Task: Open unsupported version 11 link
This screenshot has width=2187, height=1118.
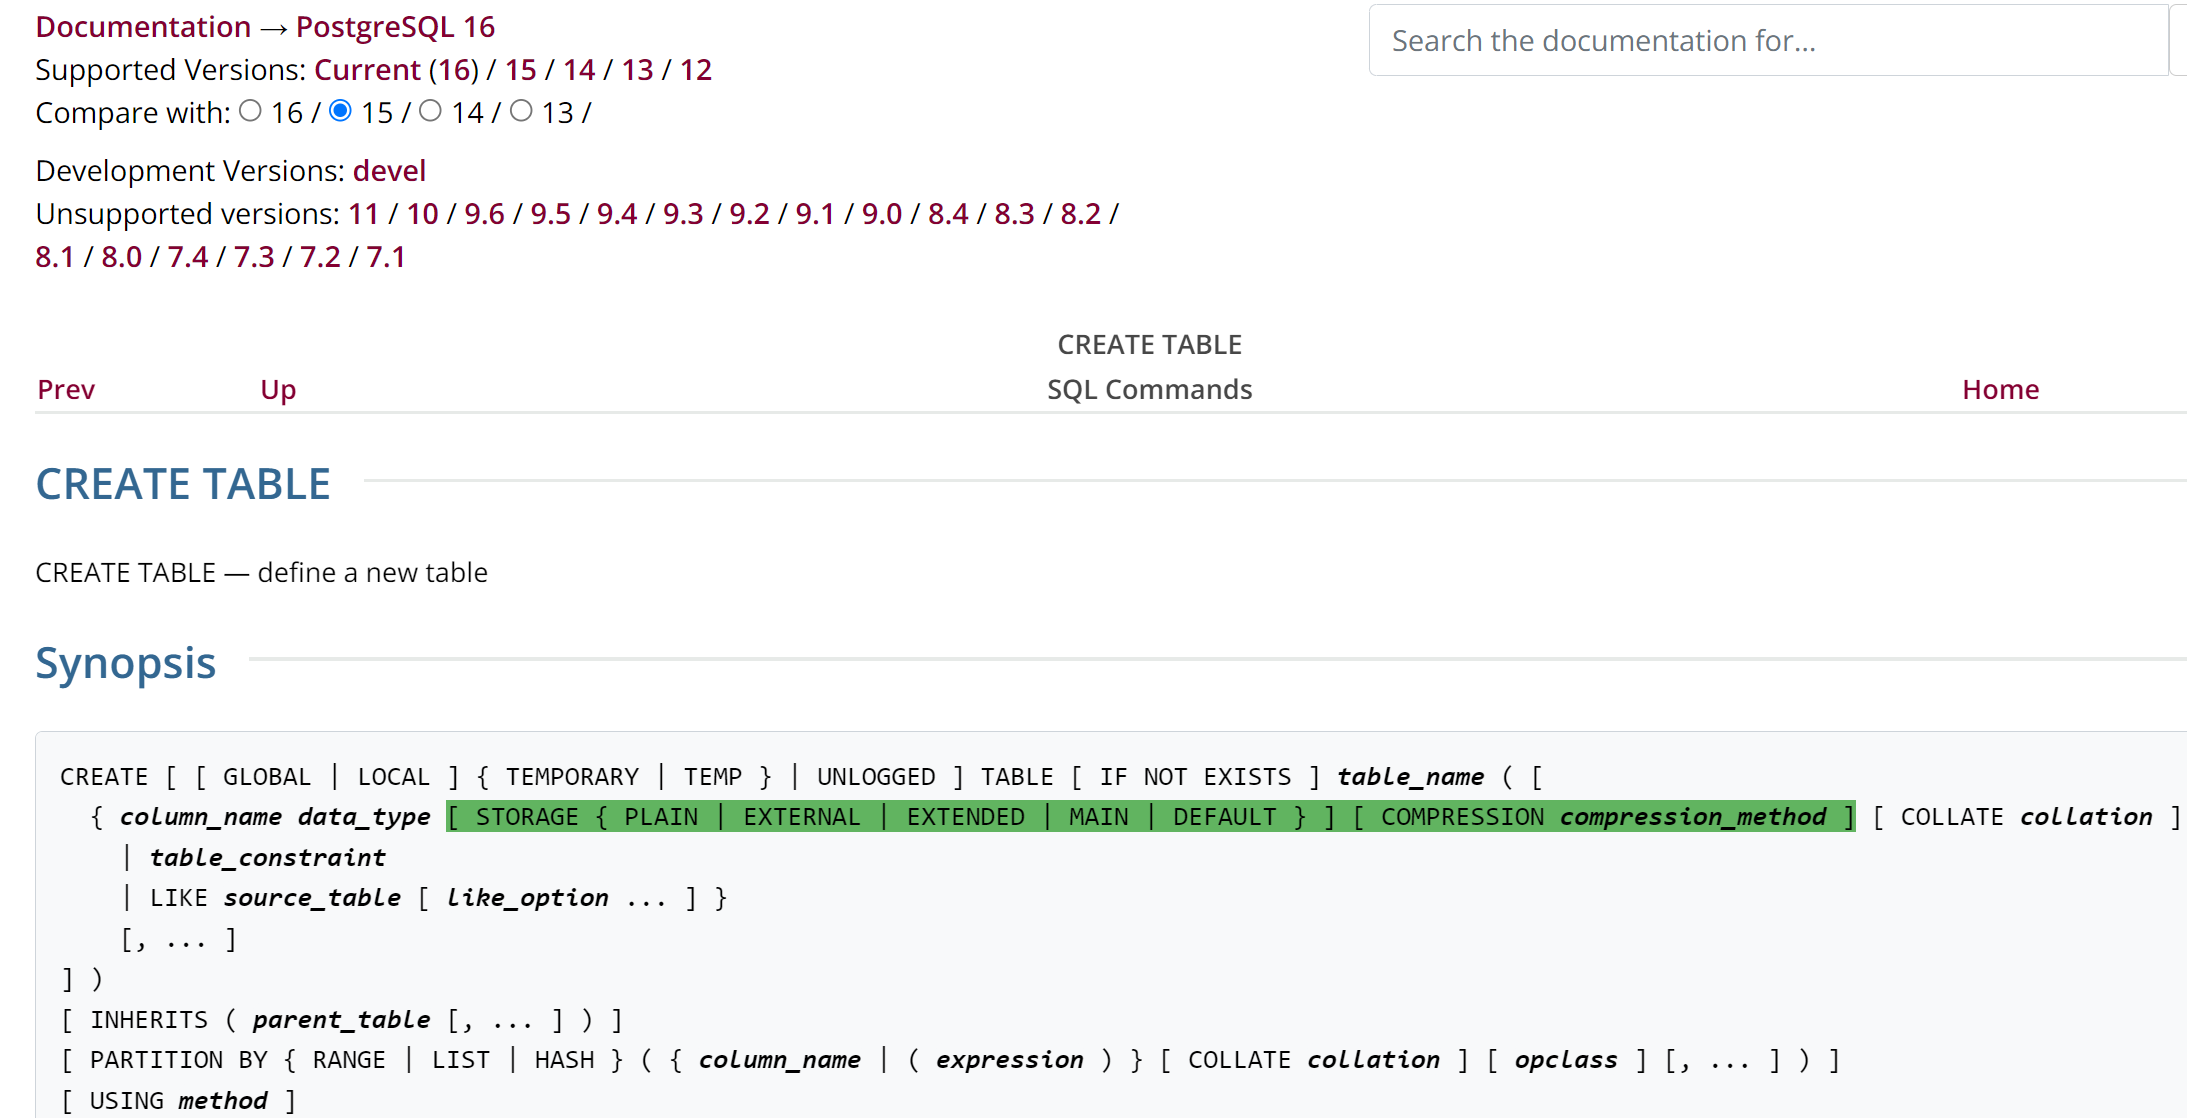Action: (363, 214)
